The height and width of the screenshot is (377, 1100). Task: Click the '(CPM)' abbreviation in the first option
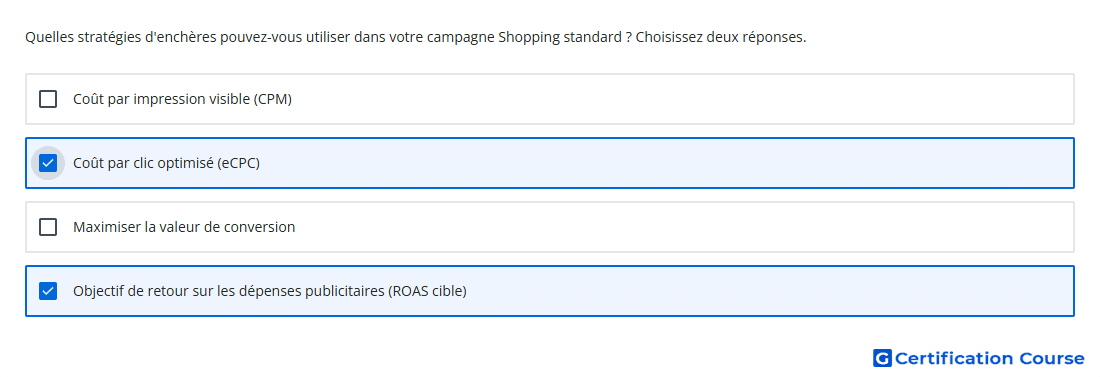(x=272, y=99)
